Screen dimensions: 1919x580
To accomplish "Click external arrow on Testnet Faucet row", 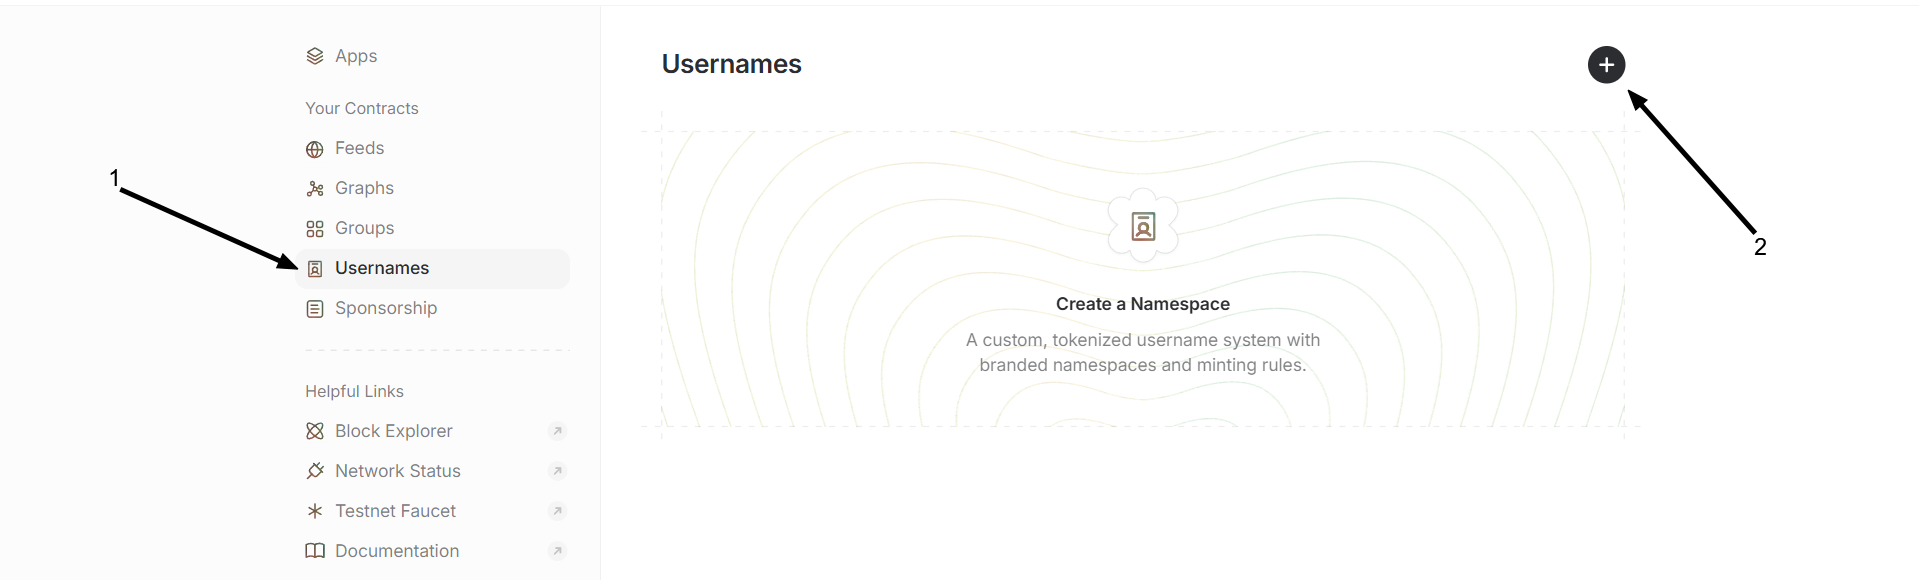I will [558, 511].
